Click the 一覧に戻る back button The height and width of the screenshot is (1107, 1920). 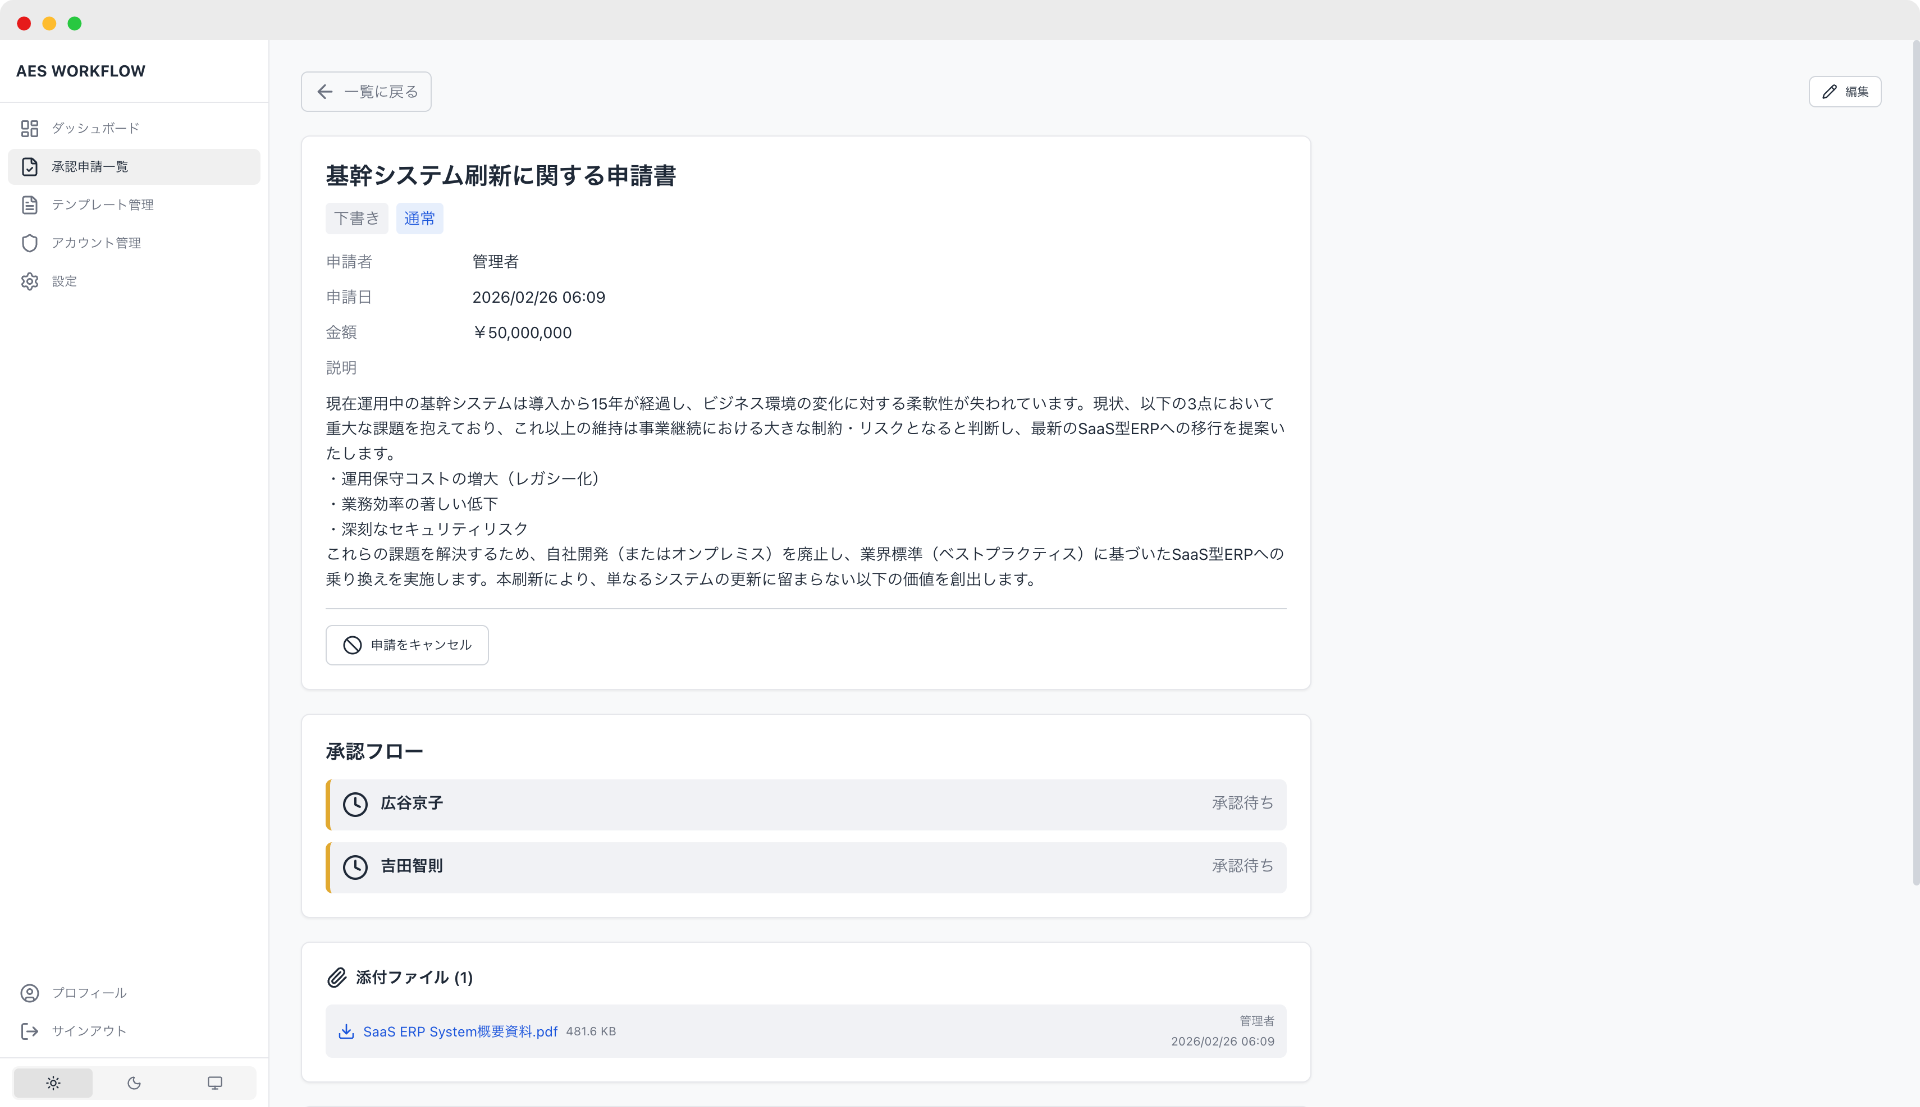(366, 92)
